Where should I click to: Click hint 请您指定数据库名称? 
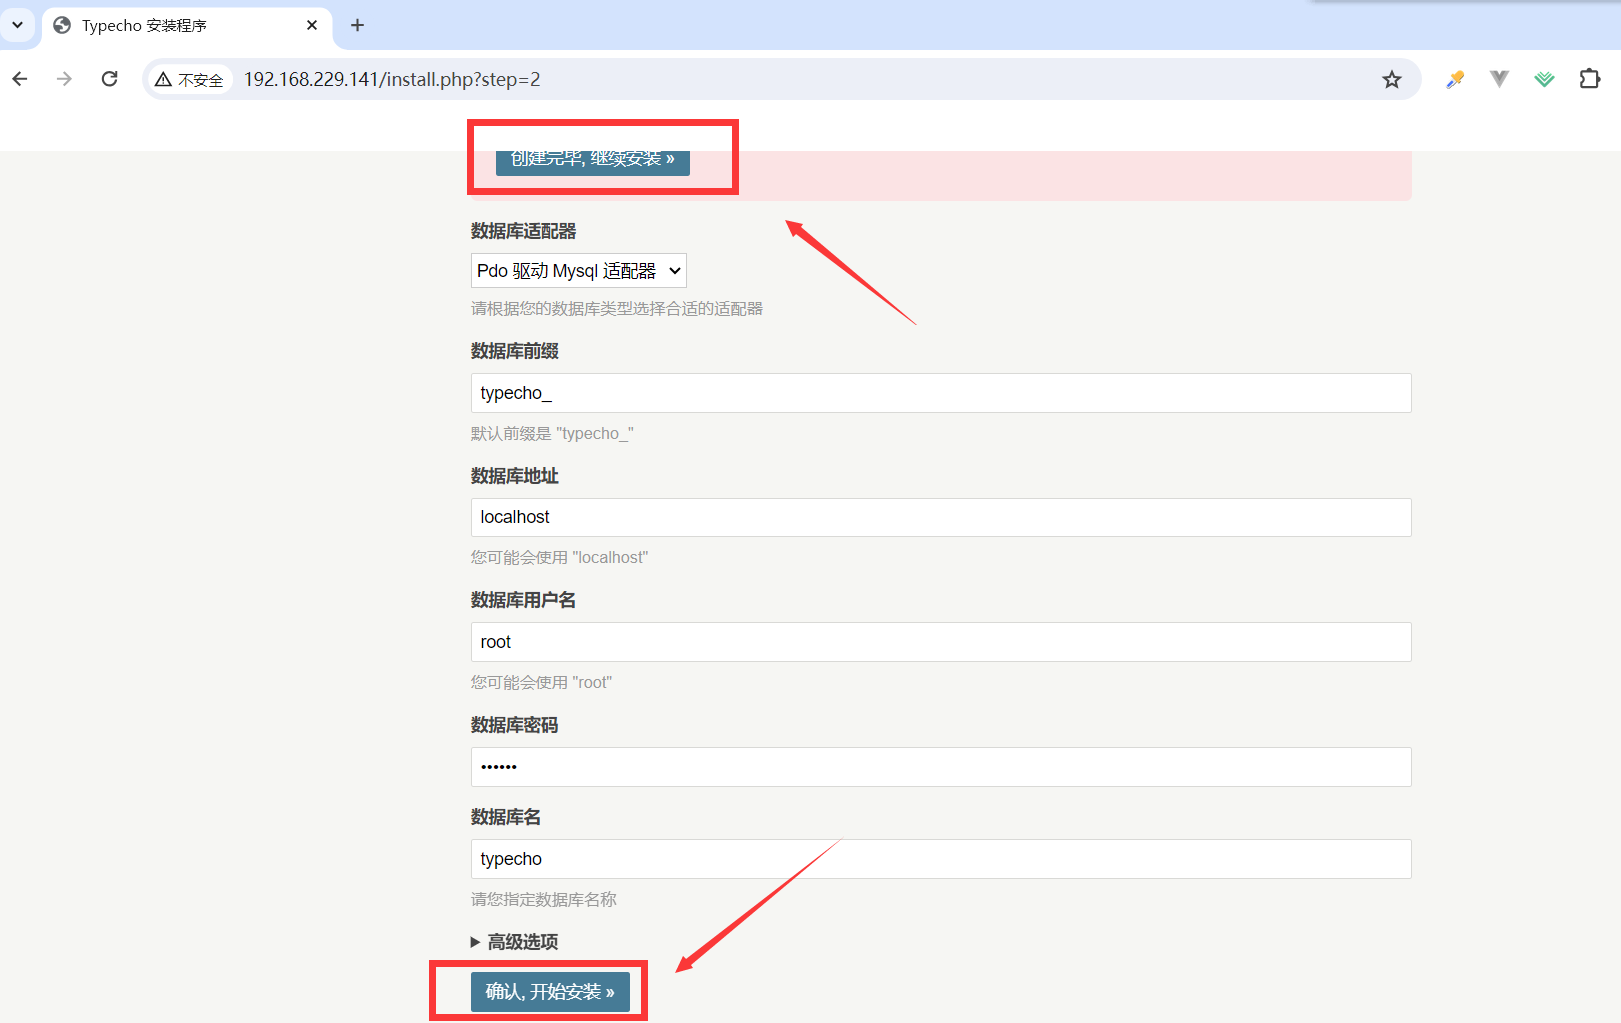point(544,899)
